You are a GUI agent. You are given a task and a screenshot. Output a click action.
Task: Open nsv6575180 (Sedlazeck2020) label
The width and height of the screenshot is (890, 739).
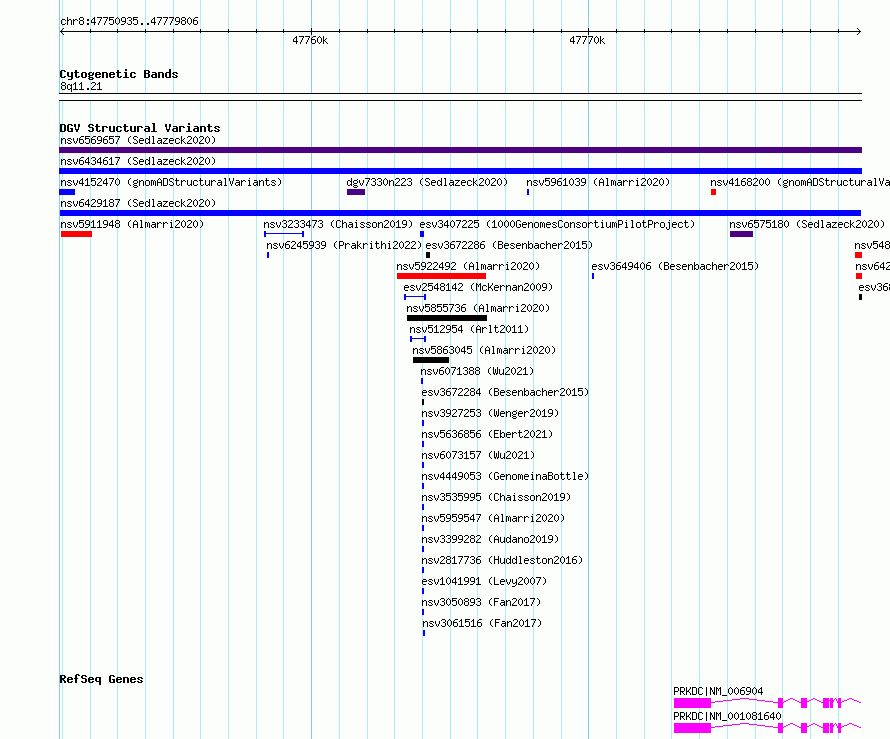pyautogui.click(x=807, y=224)
